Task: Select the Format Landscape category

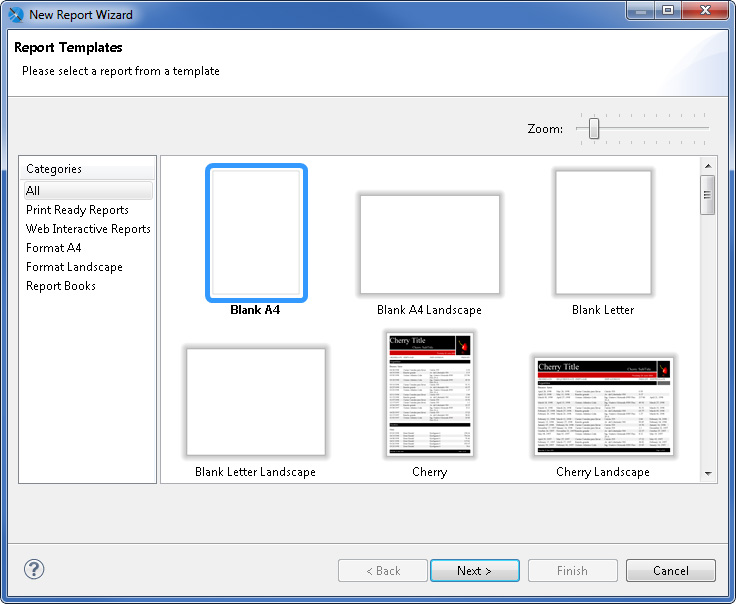Action: 74,267
